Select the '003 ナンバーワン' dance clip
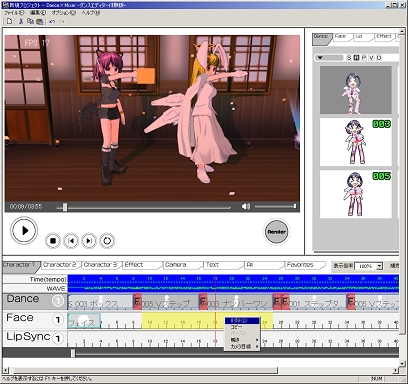 pos(240,301)
